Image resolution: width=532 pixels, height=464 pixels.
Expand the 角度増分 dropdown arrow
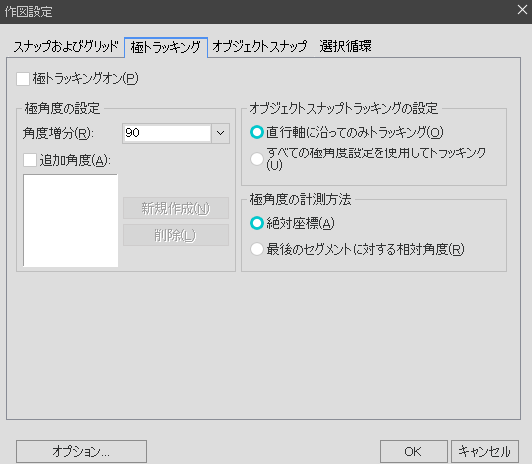221,133
